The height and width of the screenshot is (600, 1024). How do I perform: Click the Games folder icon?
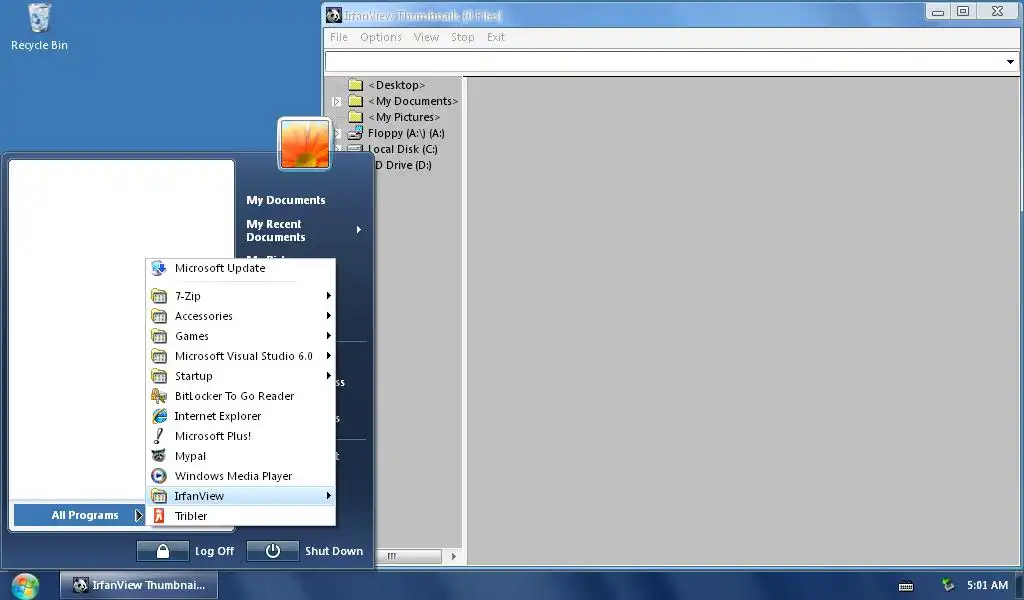pos(159,336)
